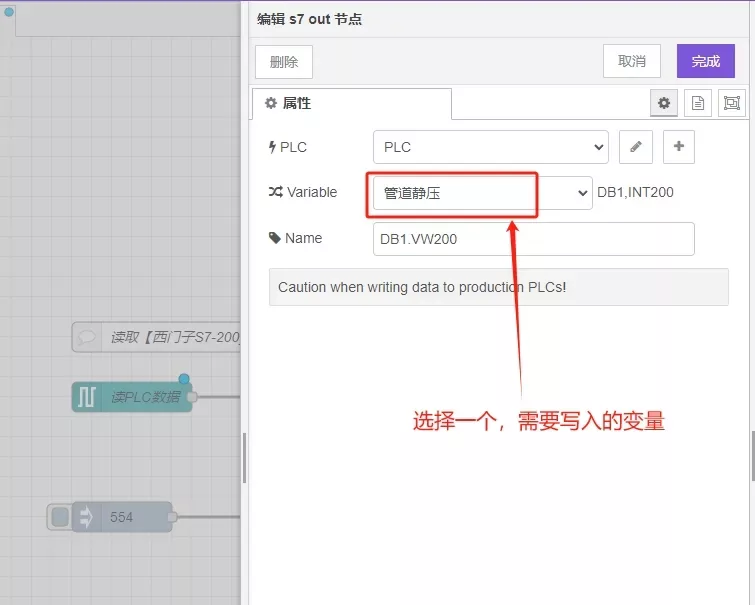Viewport: 755px width, 605px height.
Task: Click the 编辑 s7 out 节点 title
Action: (309, 19)
